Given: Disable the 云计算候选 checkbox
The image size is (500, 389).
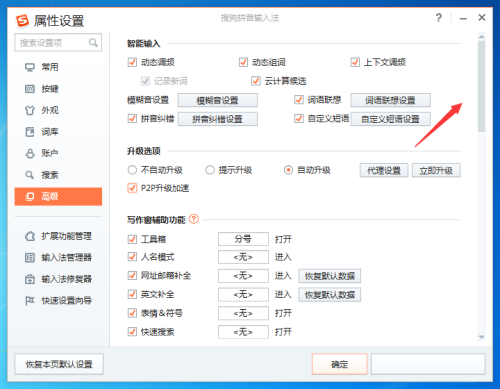Looking at the screenshot, I should 256,81.
